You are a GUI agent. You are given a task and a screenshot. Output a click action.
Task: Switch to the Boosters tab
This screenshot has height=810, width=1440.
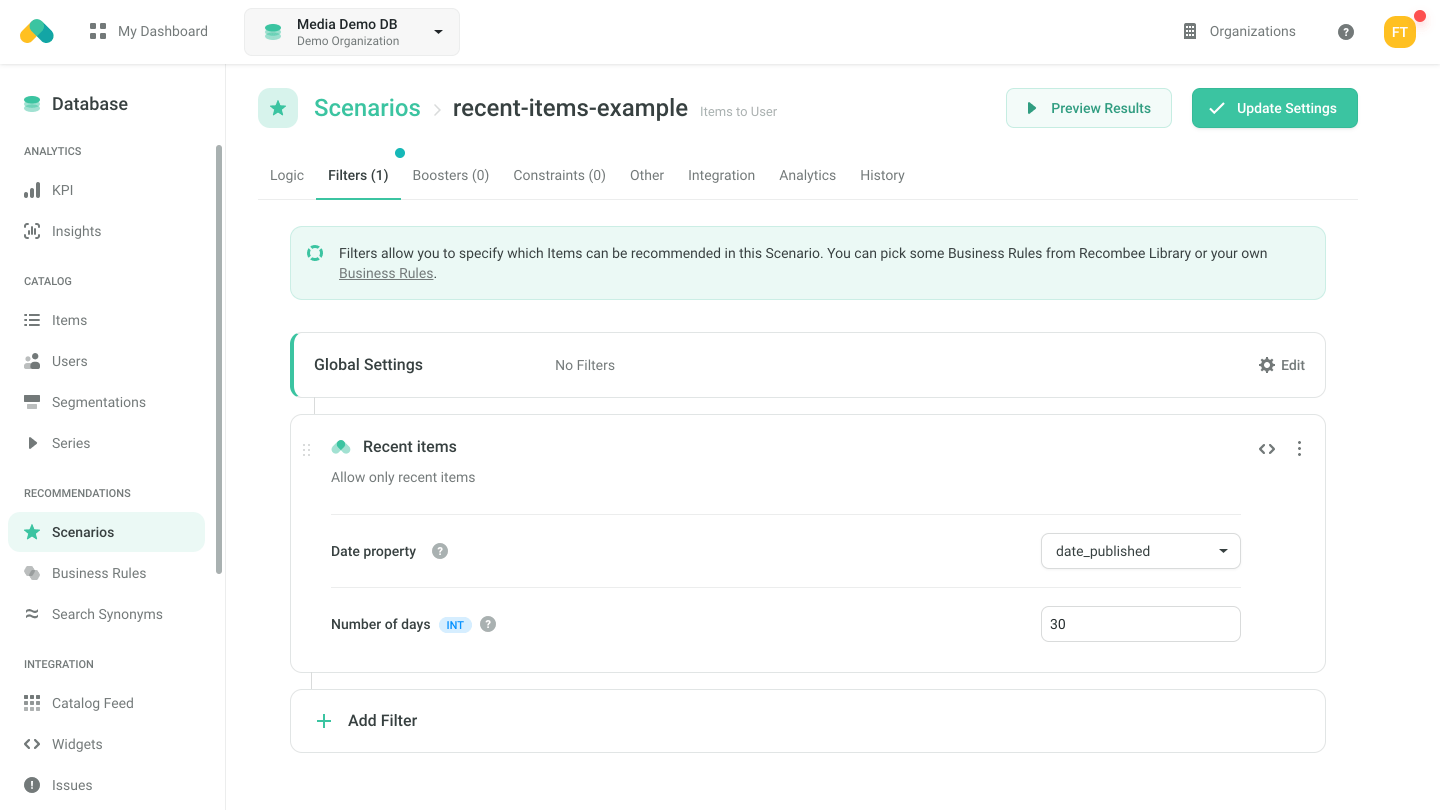click(x=450, y=175)
